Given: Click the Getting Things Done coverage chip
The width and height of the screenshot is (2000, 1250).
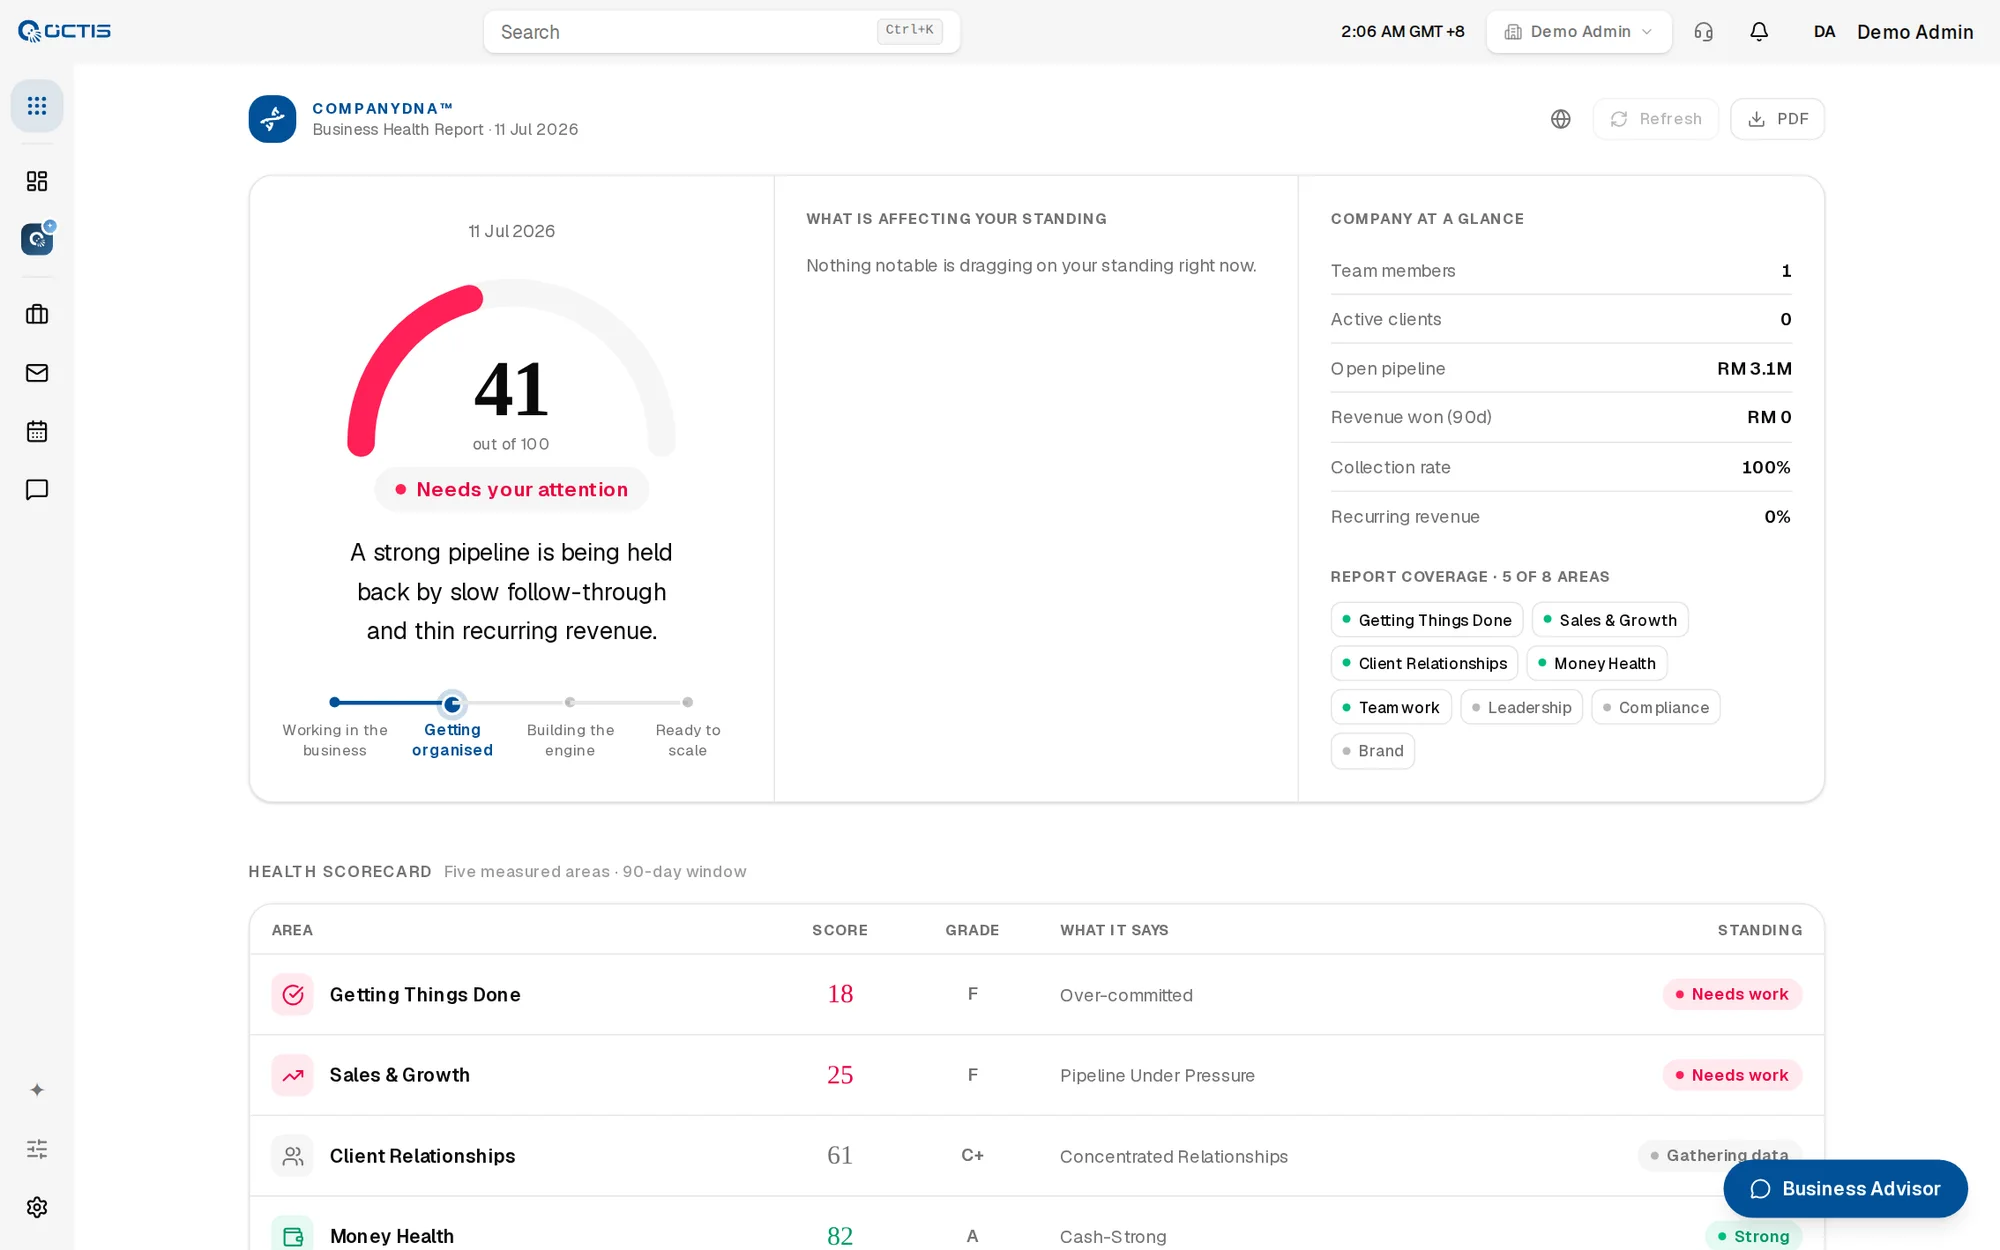Looking at the screenshot, I should pos(1426,620).
